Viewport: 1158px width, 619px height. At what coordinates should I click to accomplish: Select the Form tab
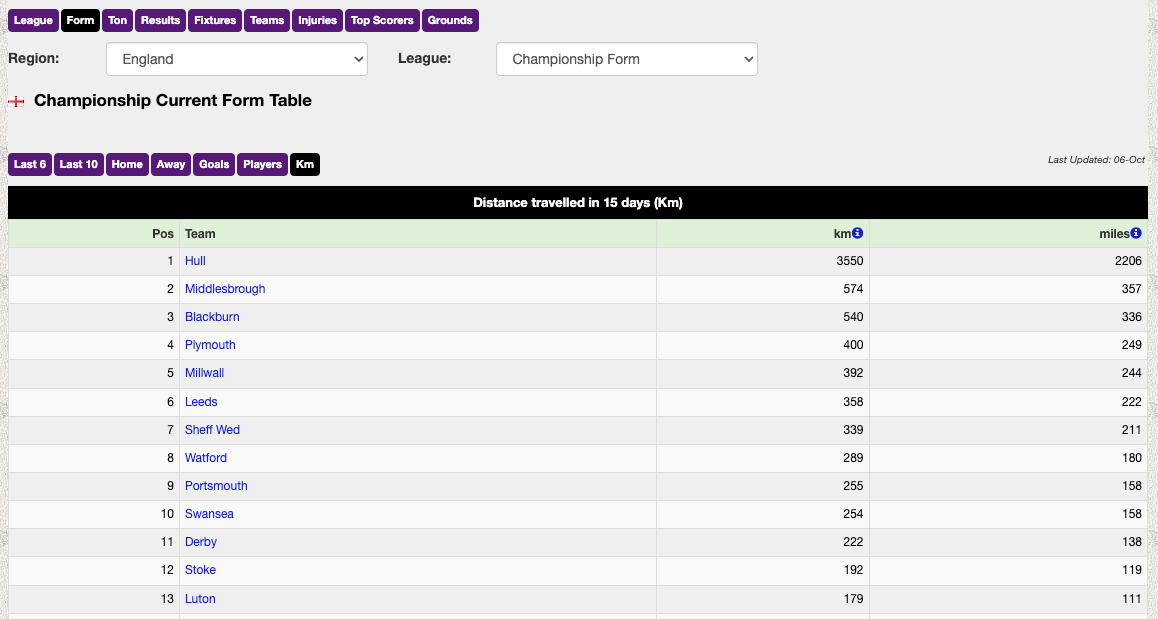click(80, 21)
